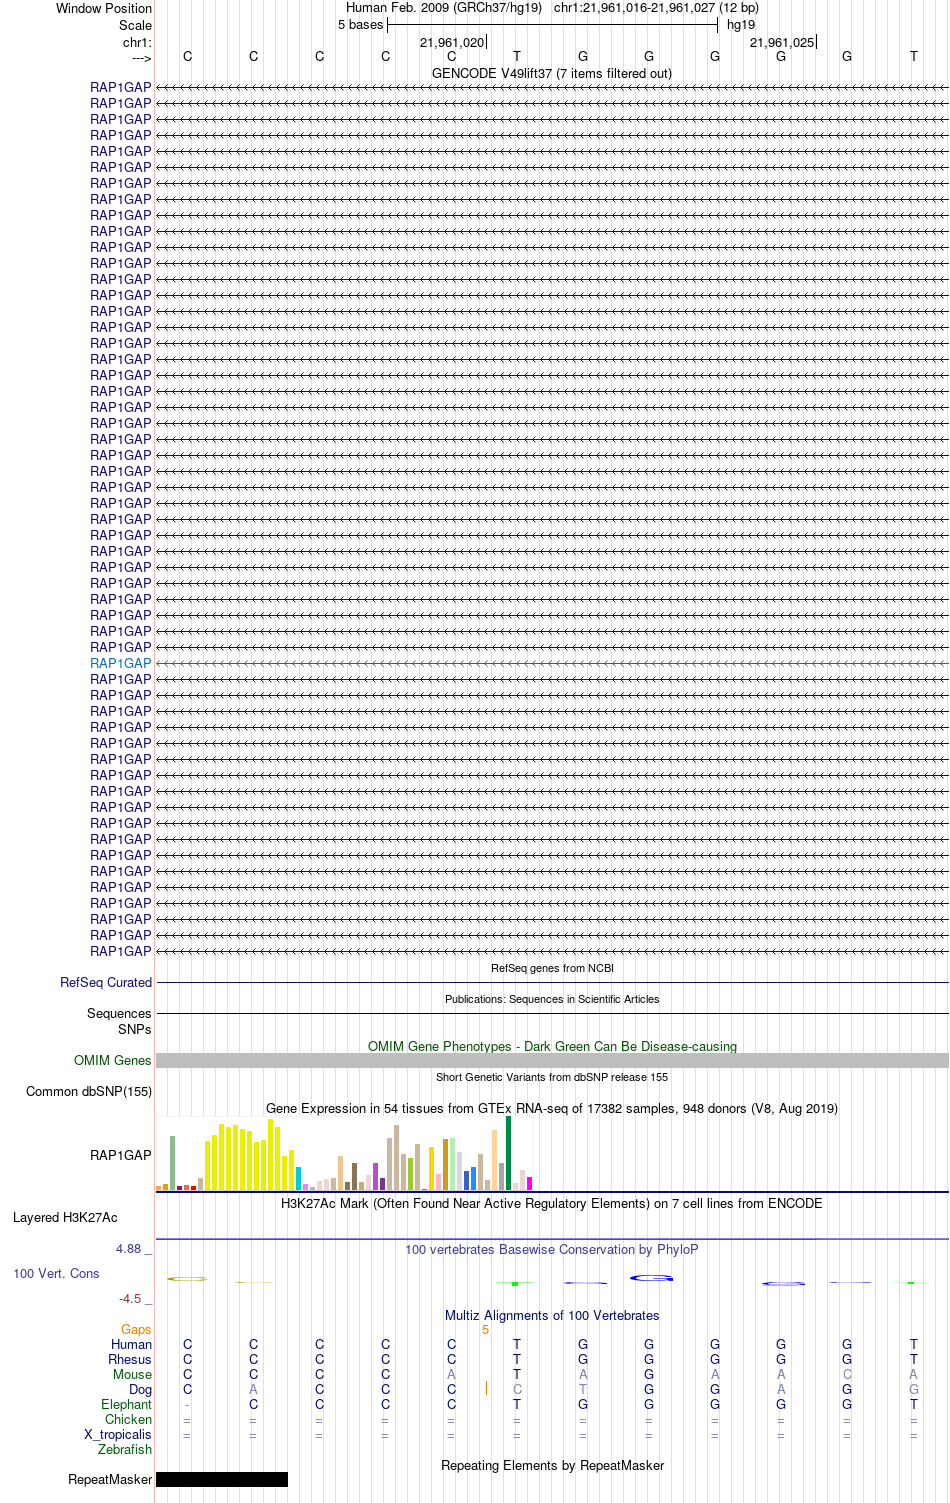Viewport: 950px width, 1503px height.
Task: Select the Elephant alignment row label
Action: pos(126,1404)
